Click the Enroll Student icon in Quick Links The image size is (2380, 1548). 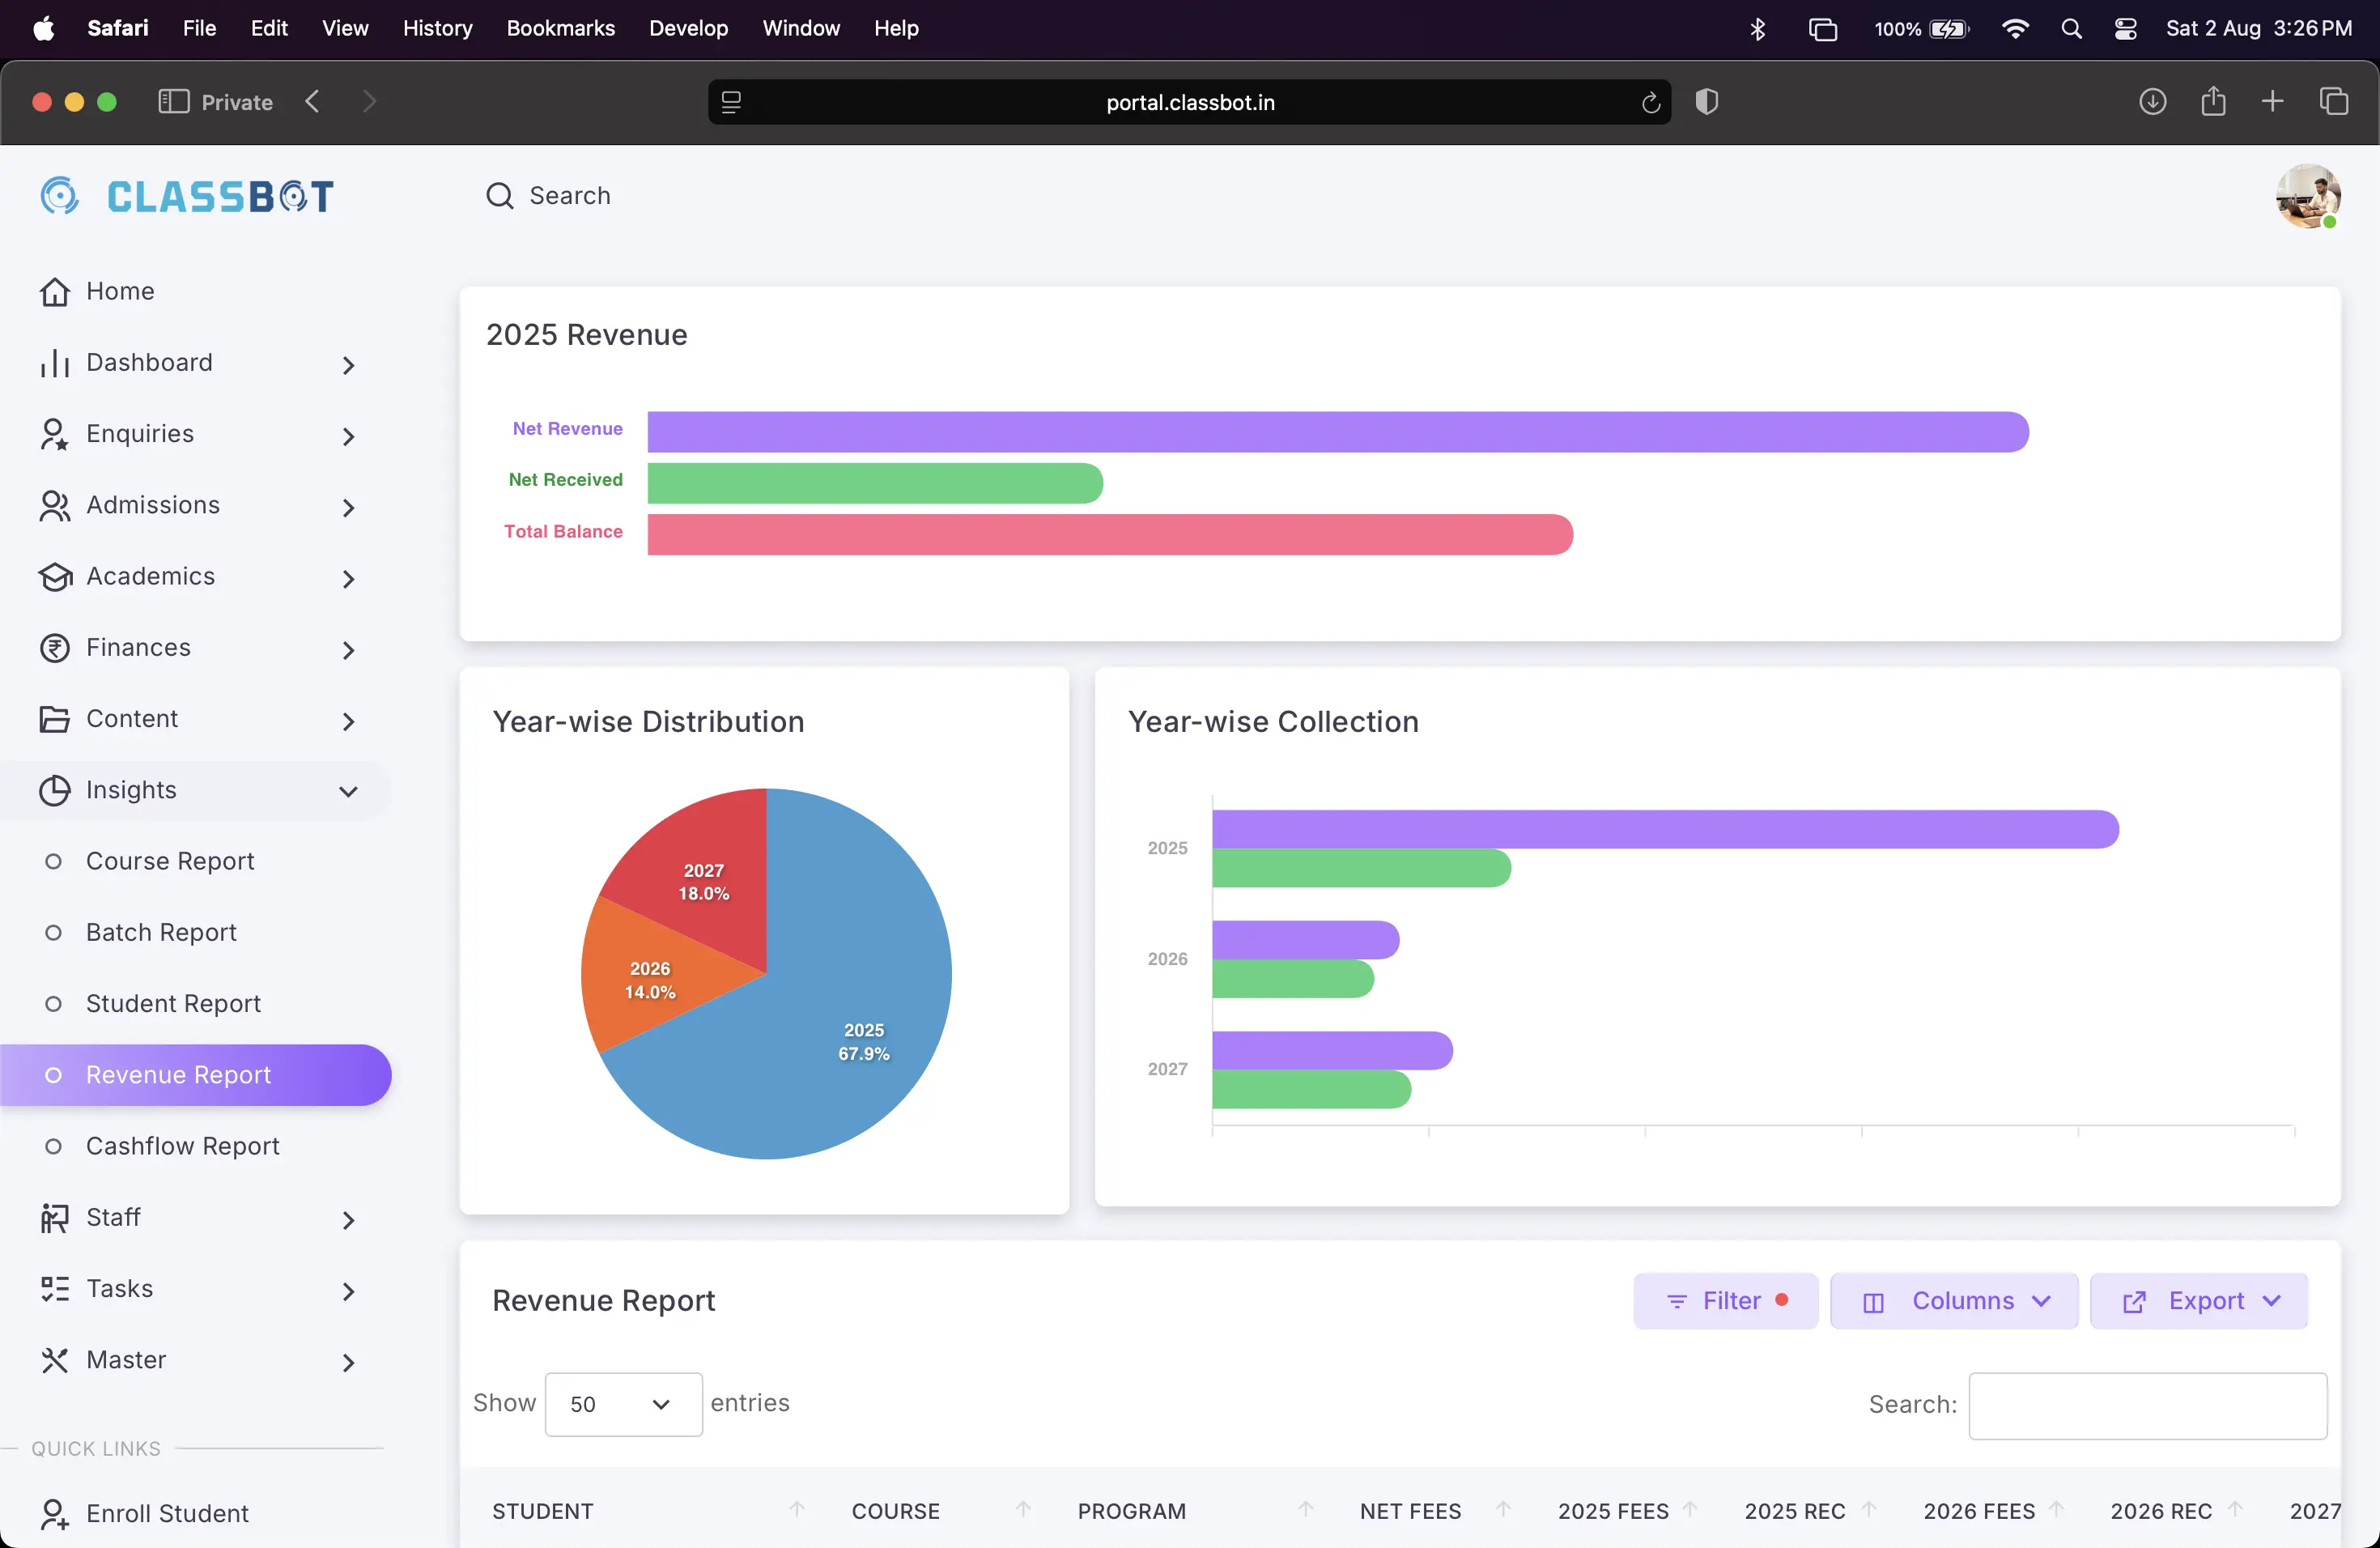click(x=54, y=1513)
